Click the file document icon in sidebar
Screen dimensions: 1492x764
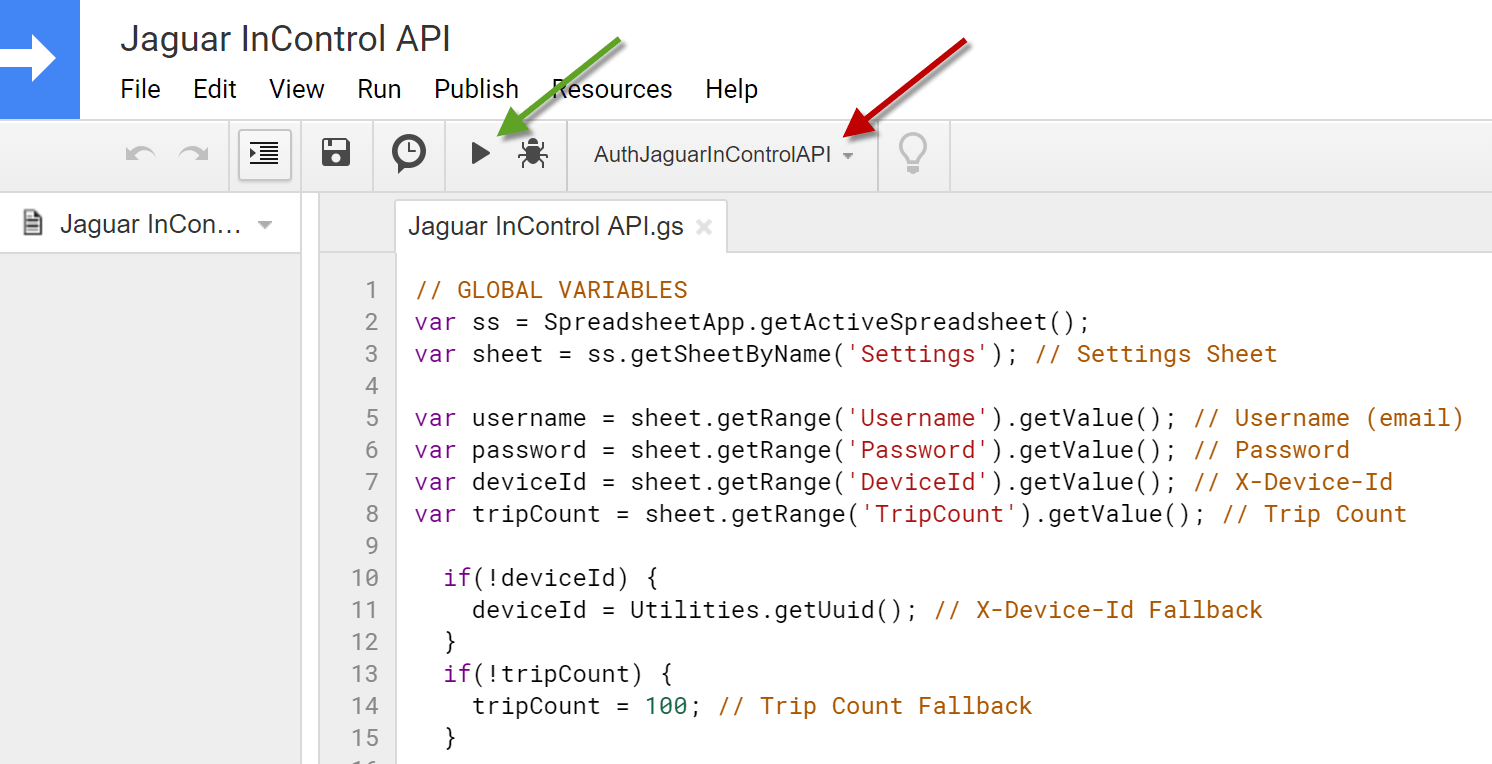(x=33, y=223)
